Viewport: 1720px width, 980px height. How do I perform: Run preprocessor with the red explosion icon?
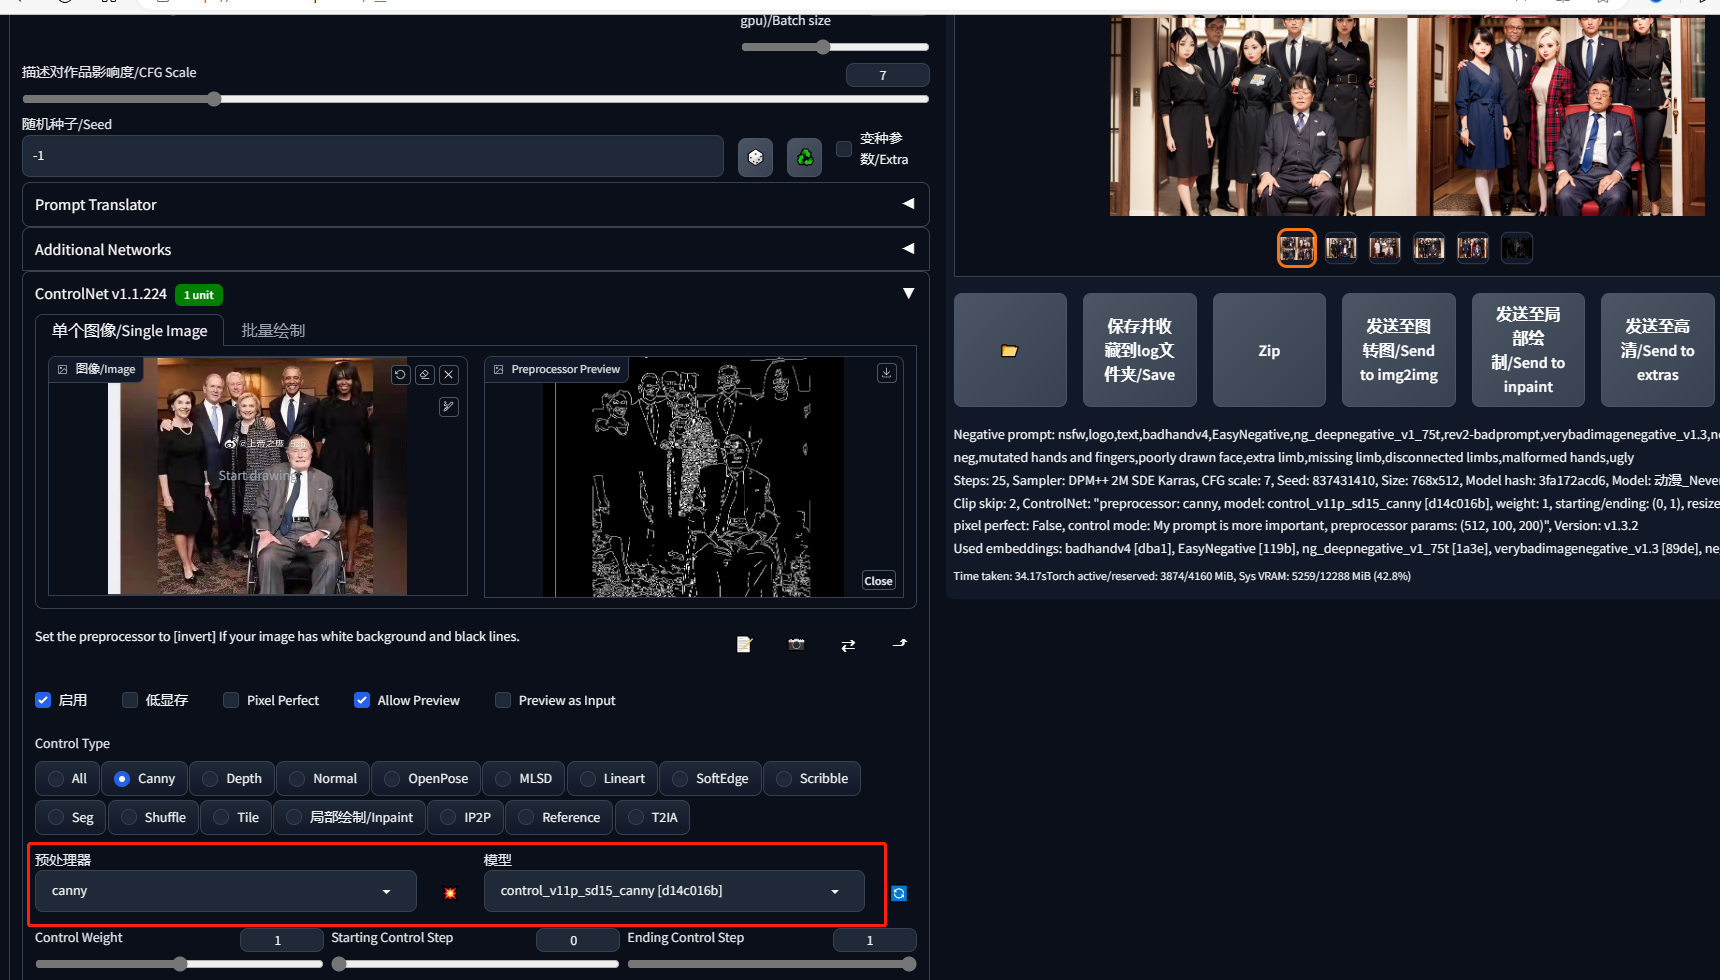pyautogui.click(x=450, y=892)
